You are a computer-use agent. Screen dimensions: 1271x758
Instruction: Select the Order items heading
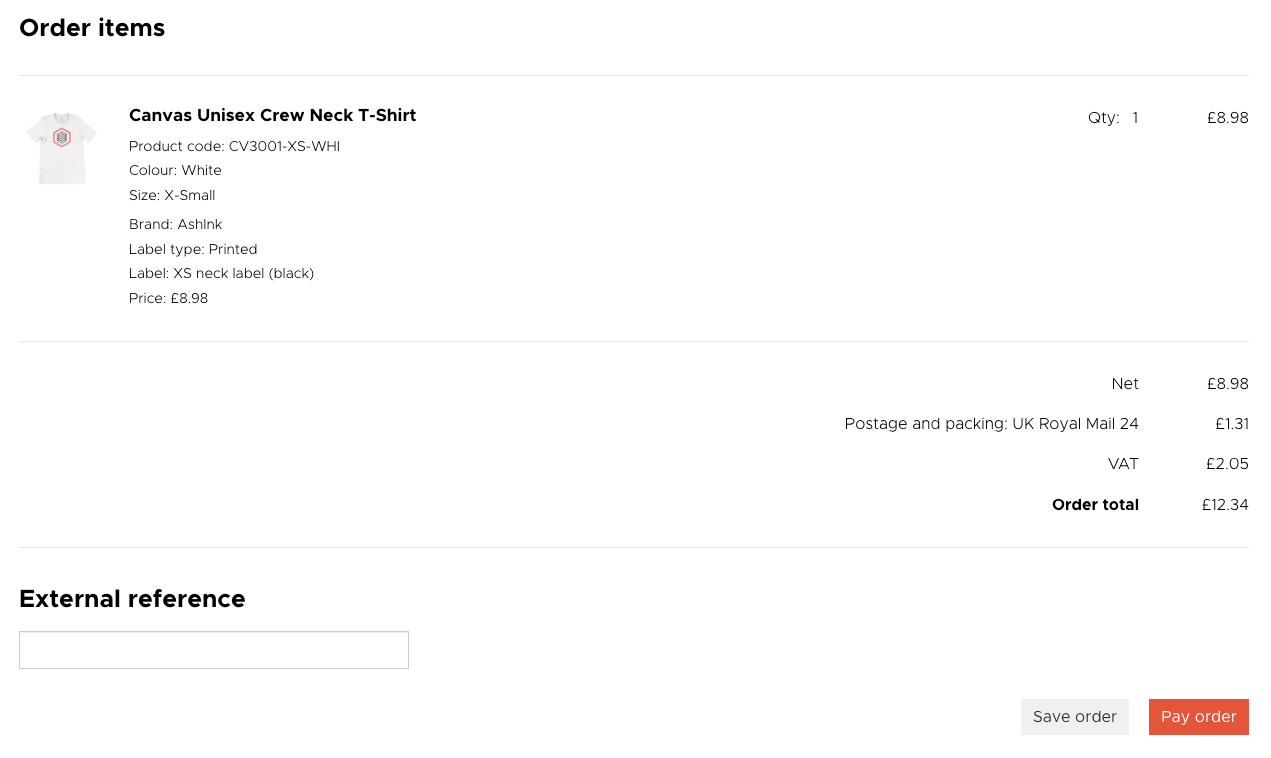pyautogui.click(x=92, y=28)
